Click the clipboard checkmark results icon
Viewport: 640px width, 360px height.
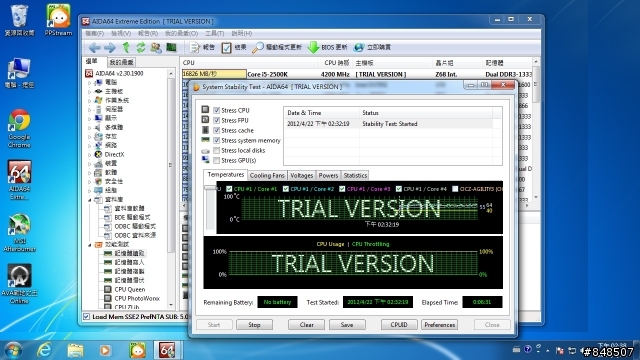point(227,48)
